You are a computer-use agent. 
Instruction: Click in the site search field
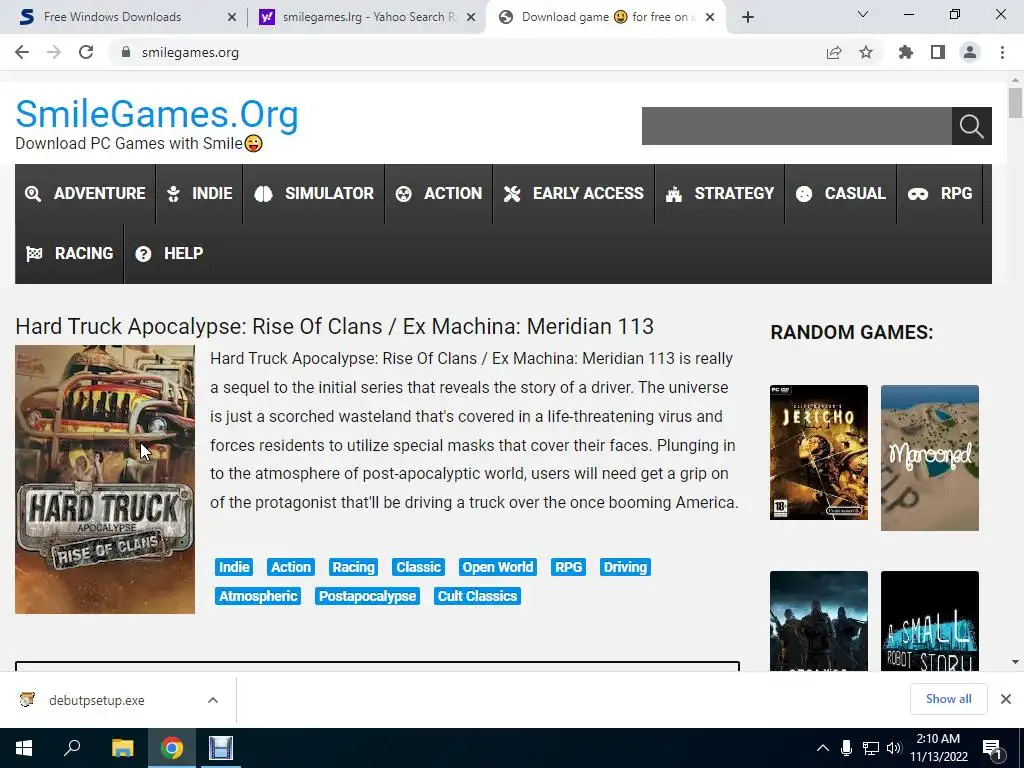click(797, 126)
